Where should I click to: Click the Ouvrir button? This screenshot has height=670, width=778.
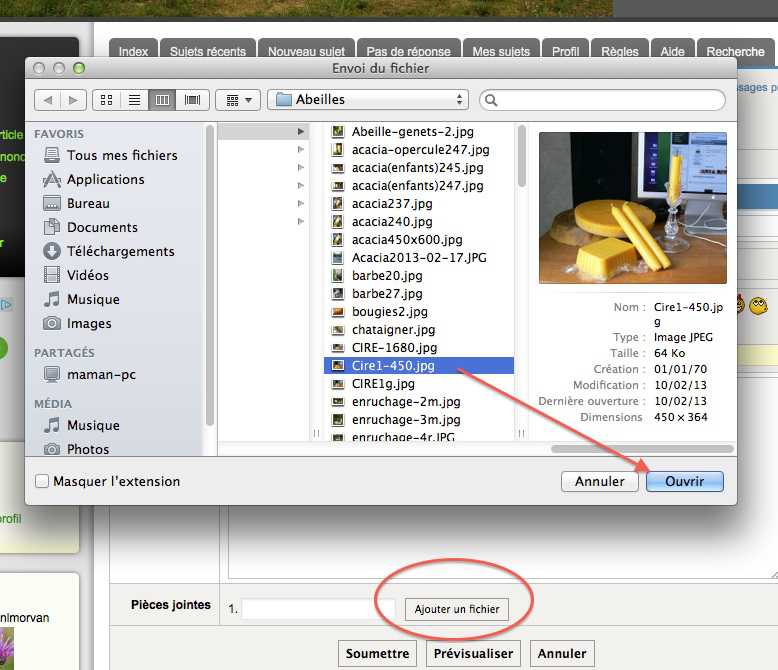[685, 481]
